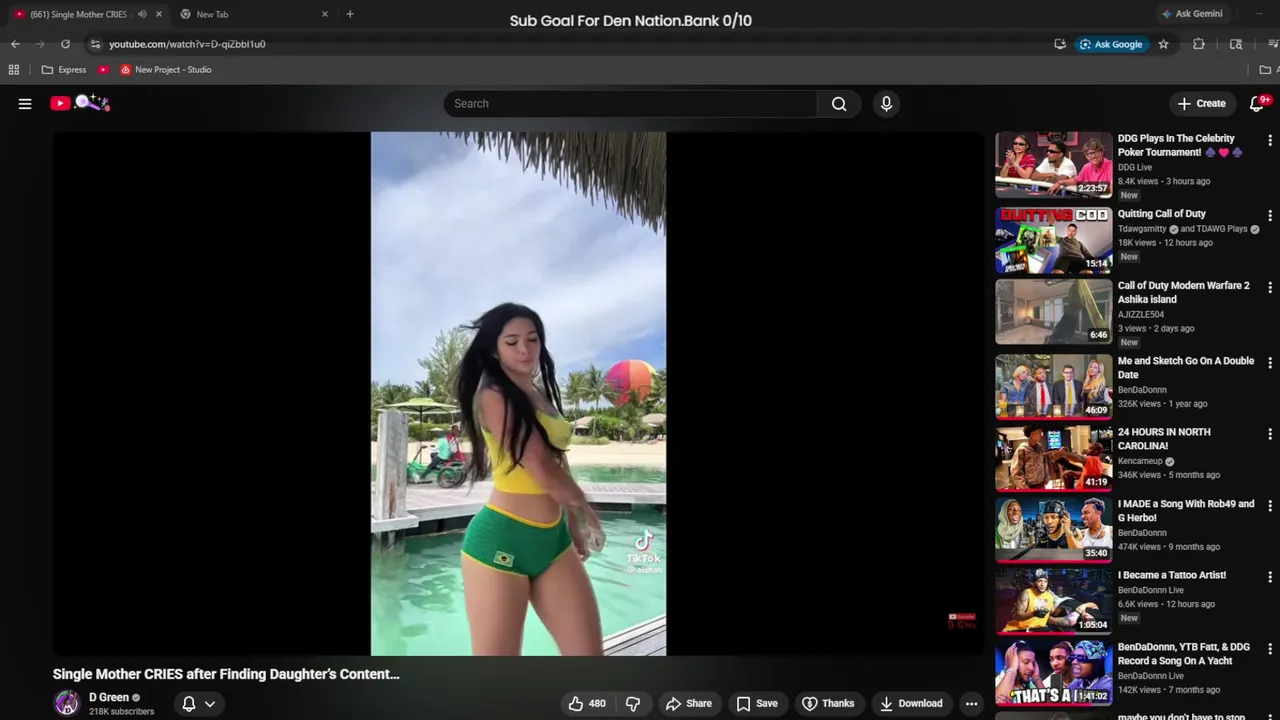The height and width of the screenshot is (720, 1280).
Task: Click the browser address bar URL
Action: [187, 44]
